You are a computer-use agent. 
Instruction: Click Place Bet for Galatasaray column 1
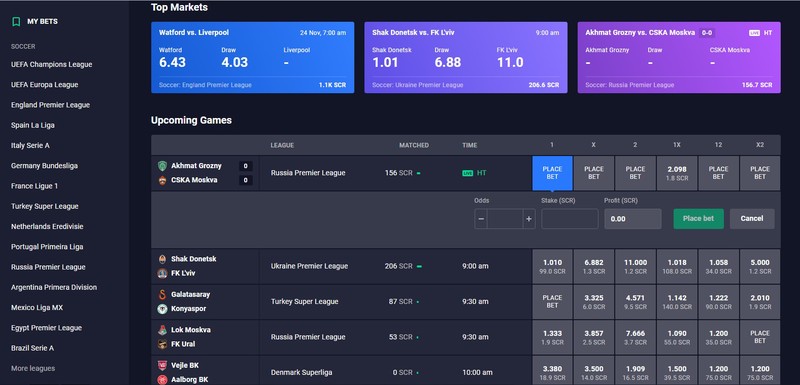(x=552, y=302)
